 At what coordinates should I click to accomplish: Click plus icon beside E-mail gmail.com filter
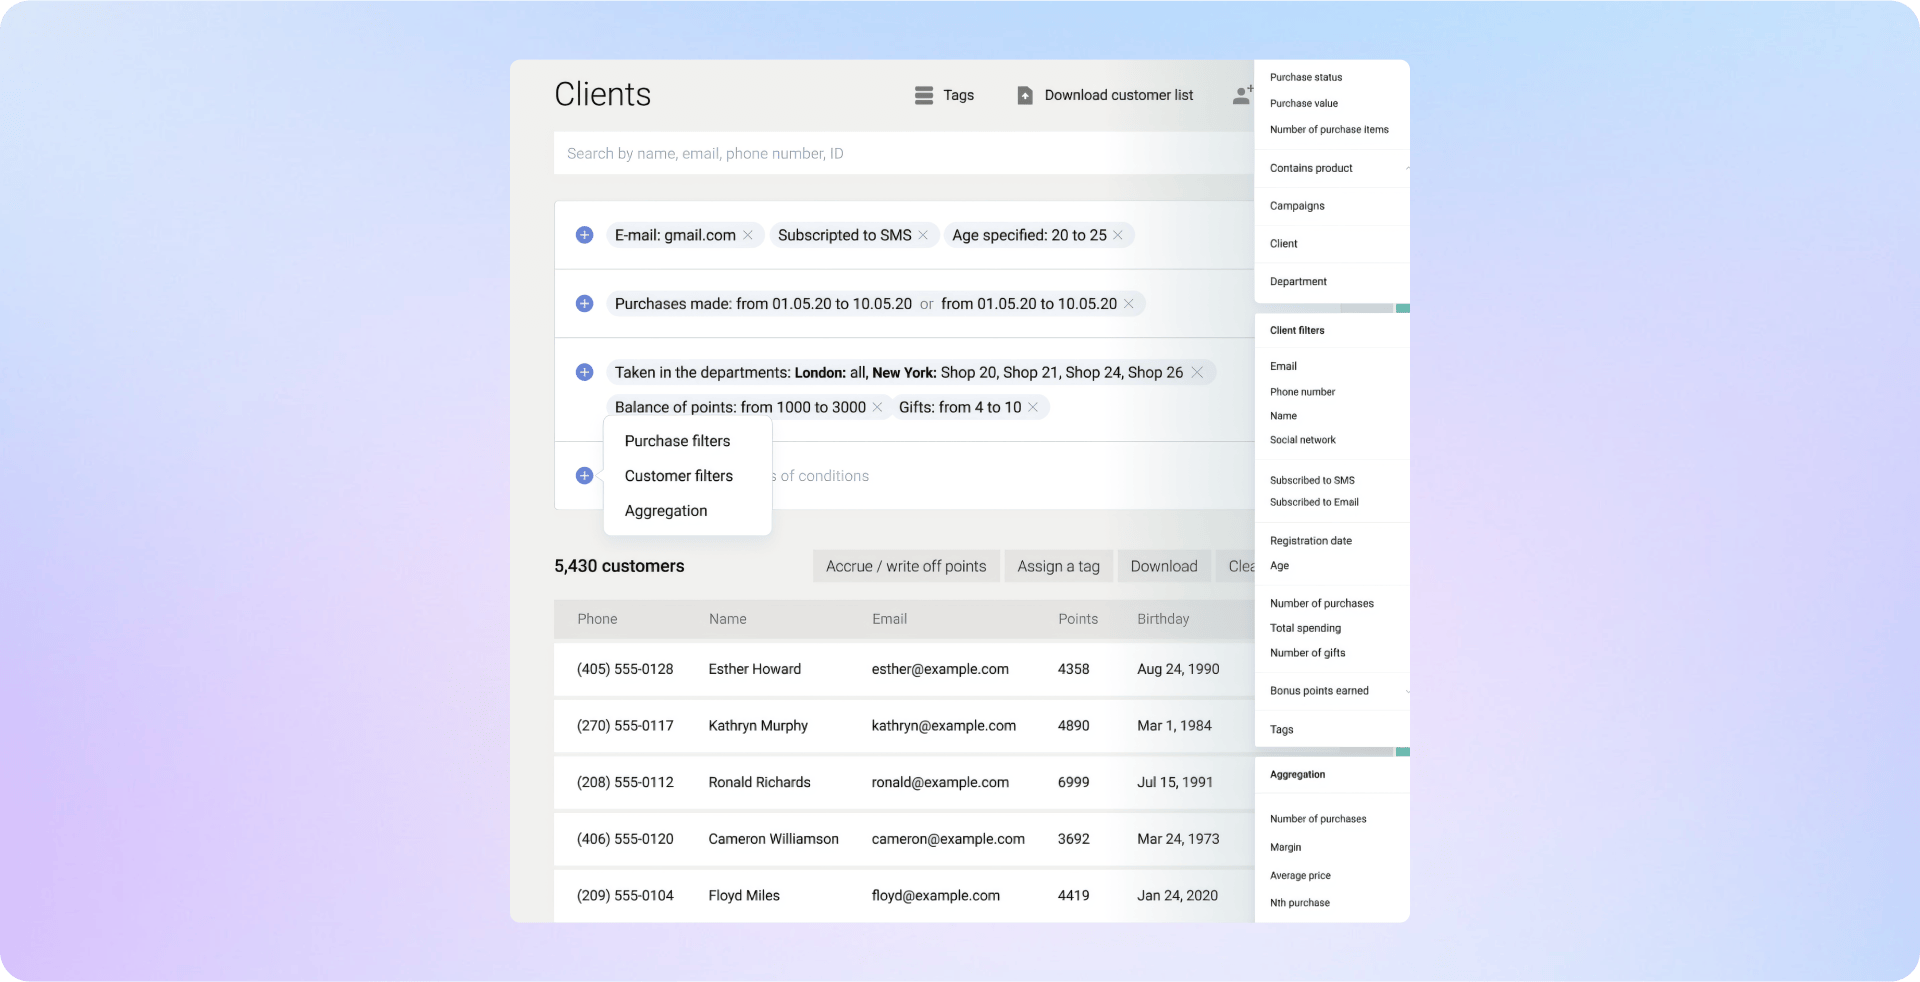(585, 235)
